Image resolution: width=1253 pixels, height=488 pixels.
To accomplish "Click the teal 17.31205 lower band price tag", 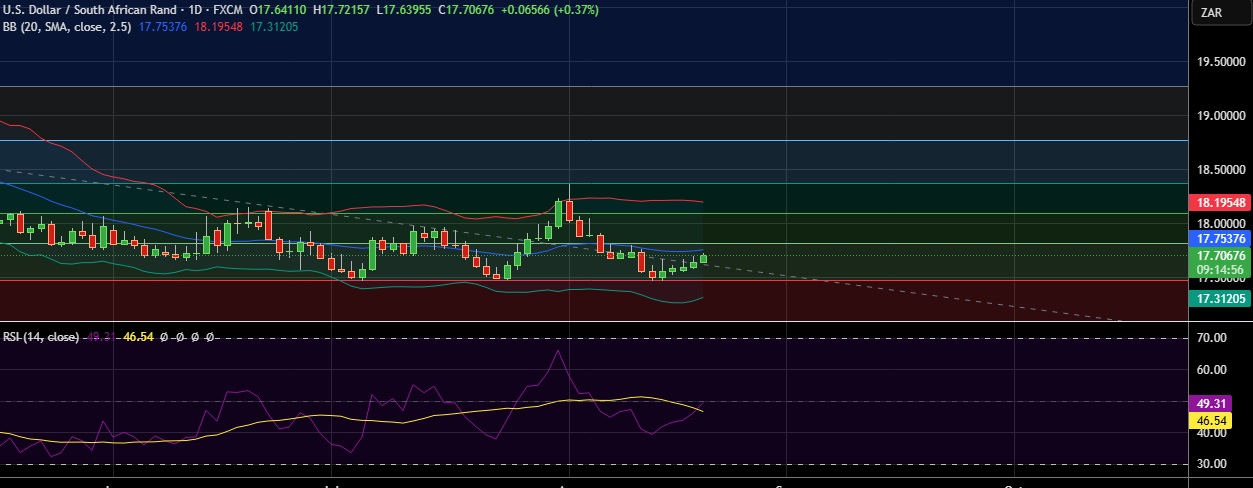I will point(1220,298).
